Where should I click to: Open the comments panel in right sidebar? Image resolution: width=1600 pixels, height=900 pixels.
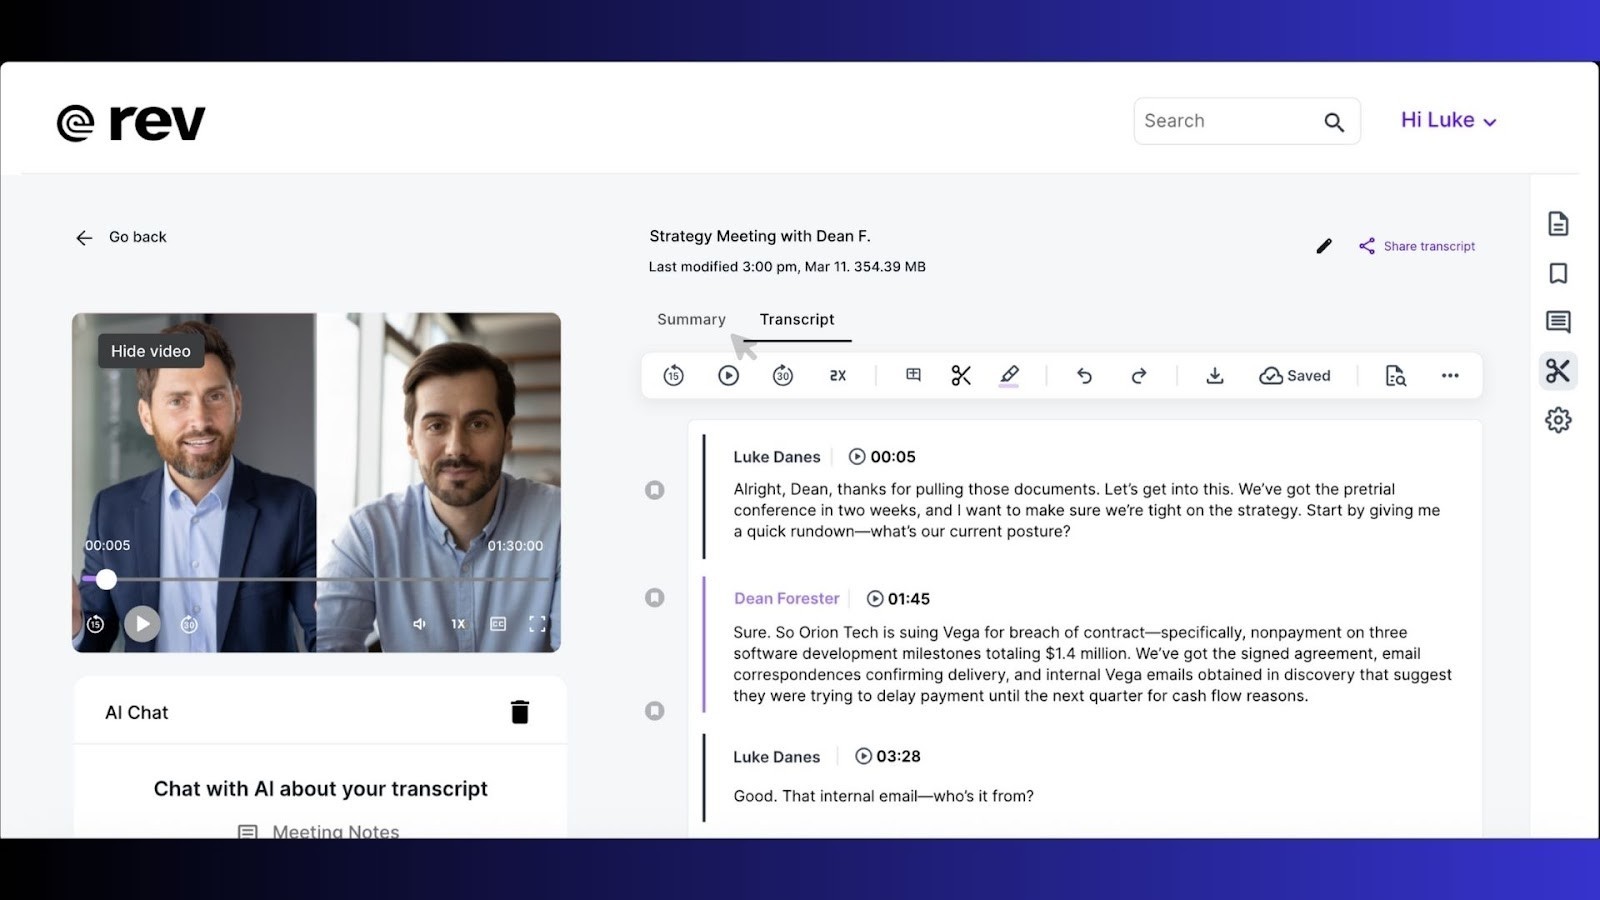pyautogui.click(x=1558, y=321)
